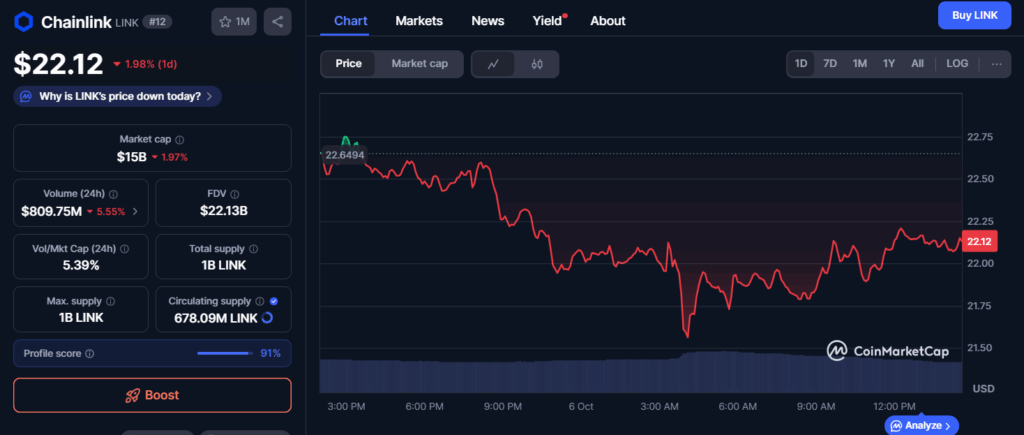Switch to the Yield tab
The height and width of the screenshot is (435, 1024).
click(545, 21)
